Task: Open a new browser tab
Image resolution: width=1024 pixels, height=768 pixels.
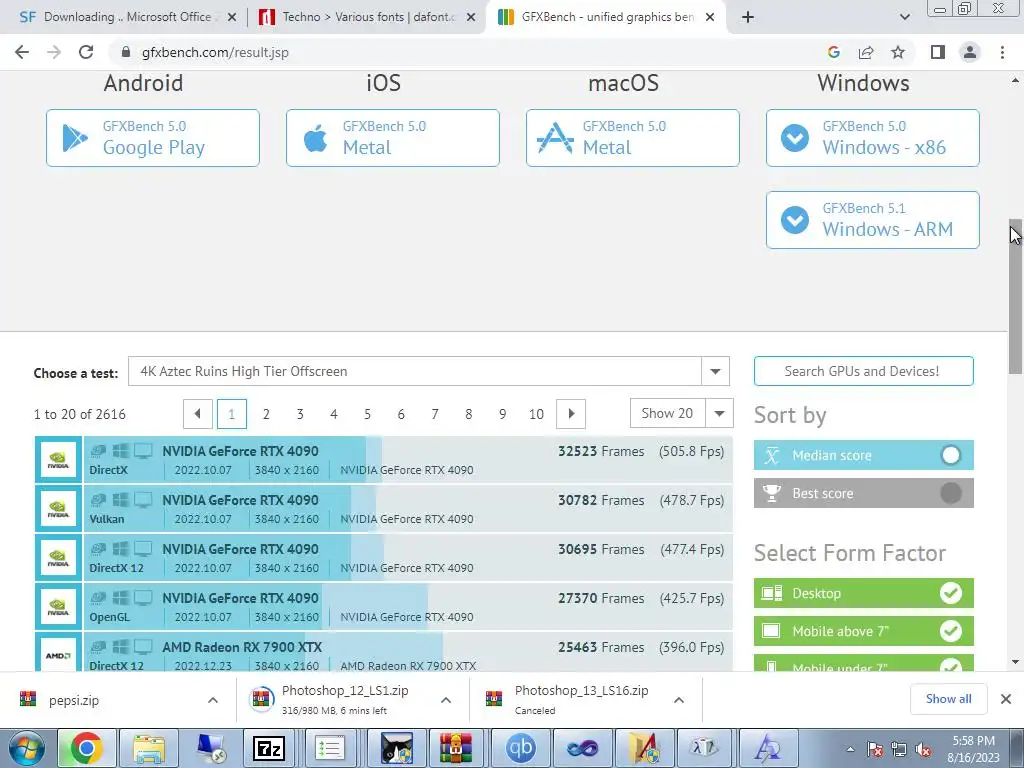Action: point(748,17)
